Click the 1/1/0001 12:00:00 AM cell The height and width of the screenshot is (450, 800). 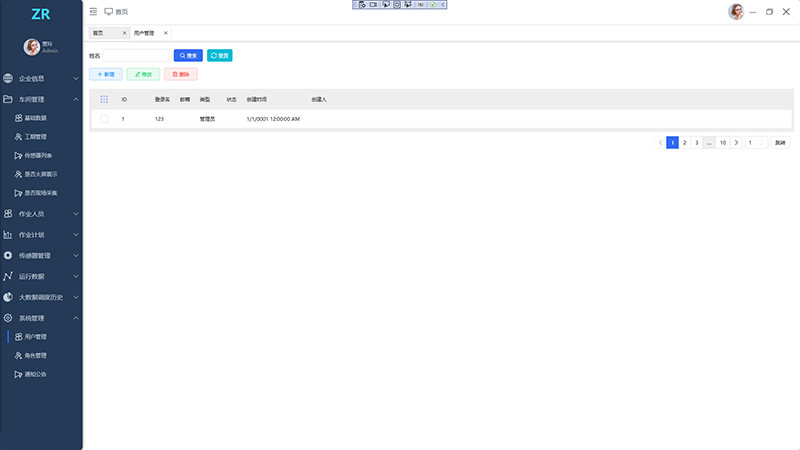(273, 119)
